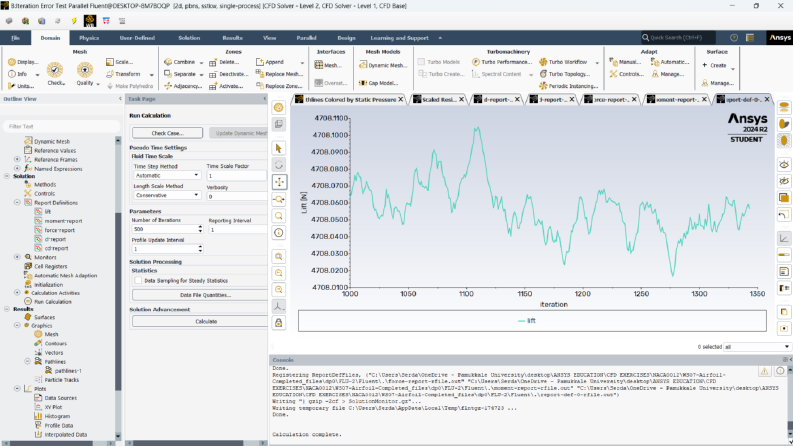Screen dimensions: 793x446
Task: Close the Scaled Residuals tab
Action: (x=461, y=100)
